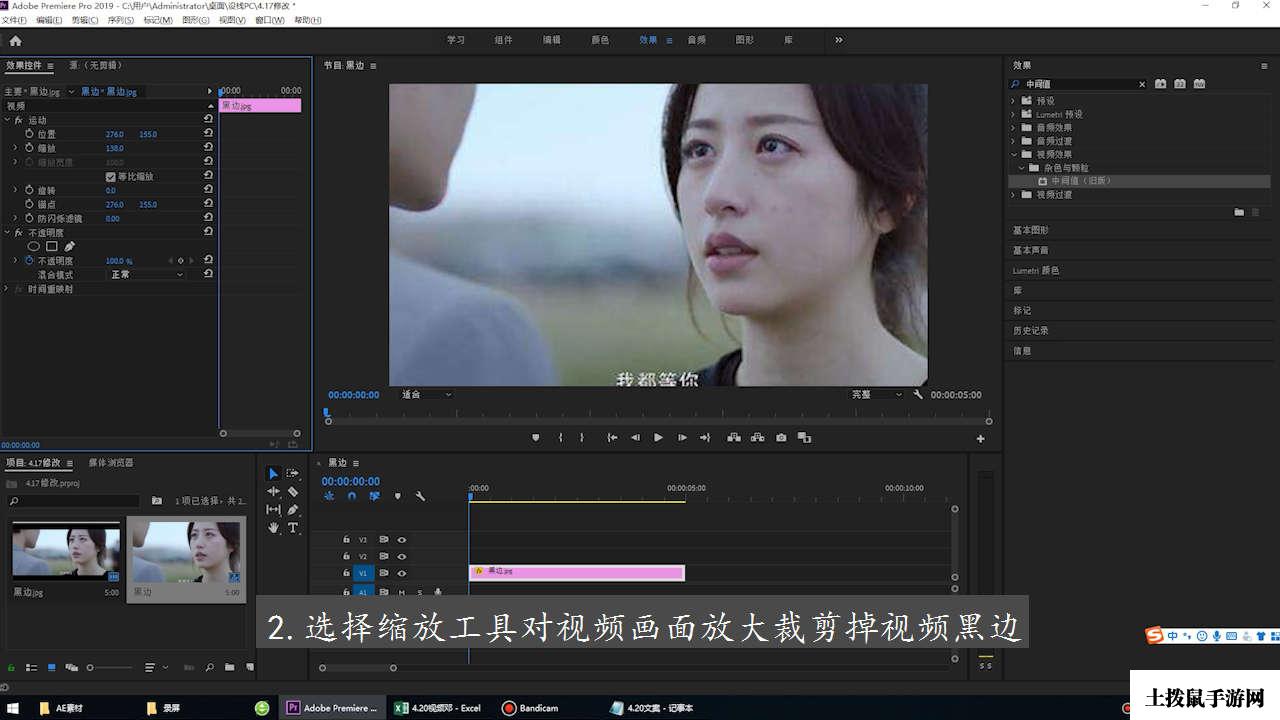Open the 窗口(W) menu
Viewport: 1280px width, 720px height.
tap(269, 20)
